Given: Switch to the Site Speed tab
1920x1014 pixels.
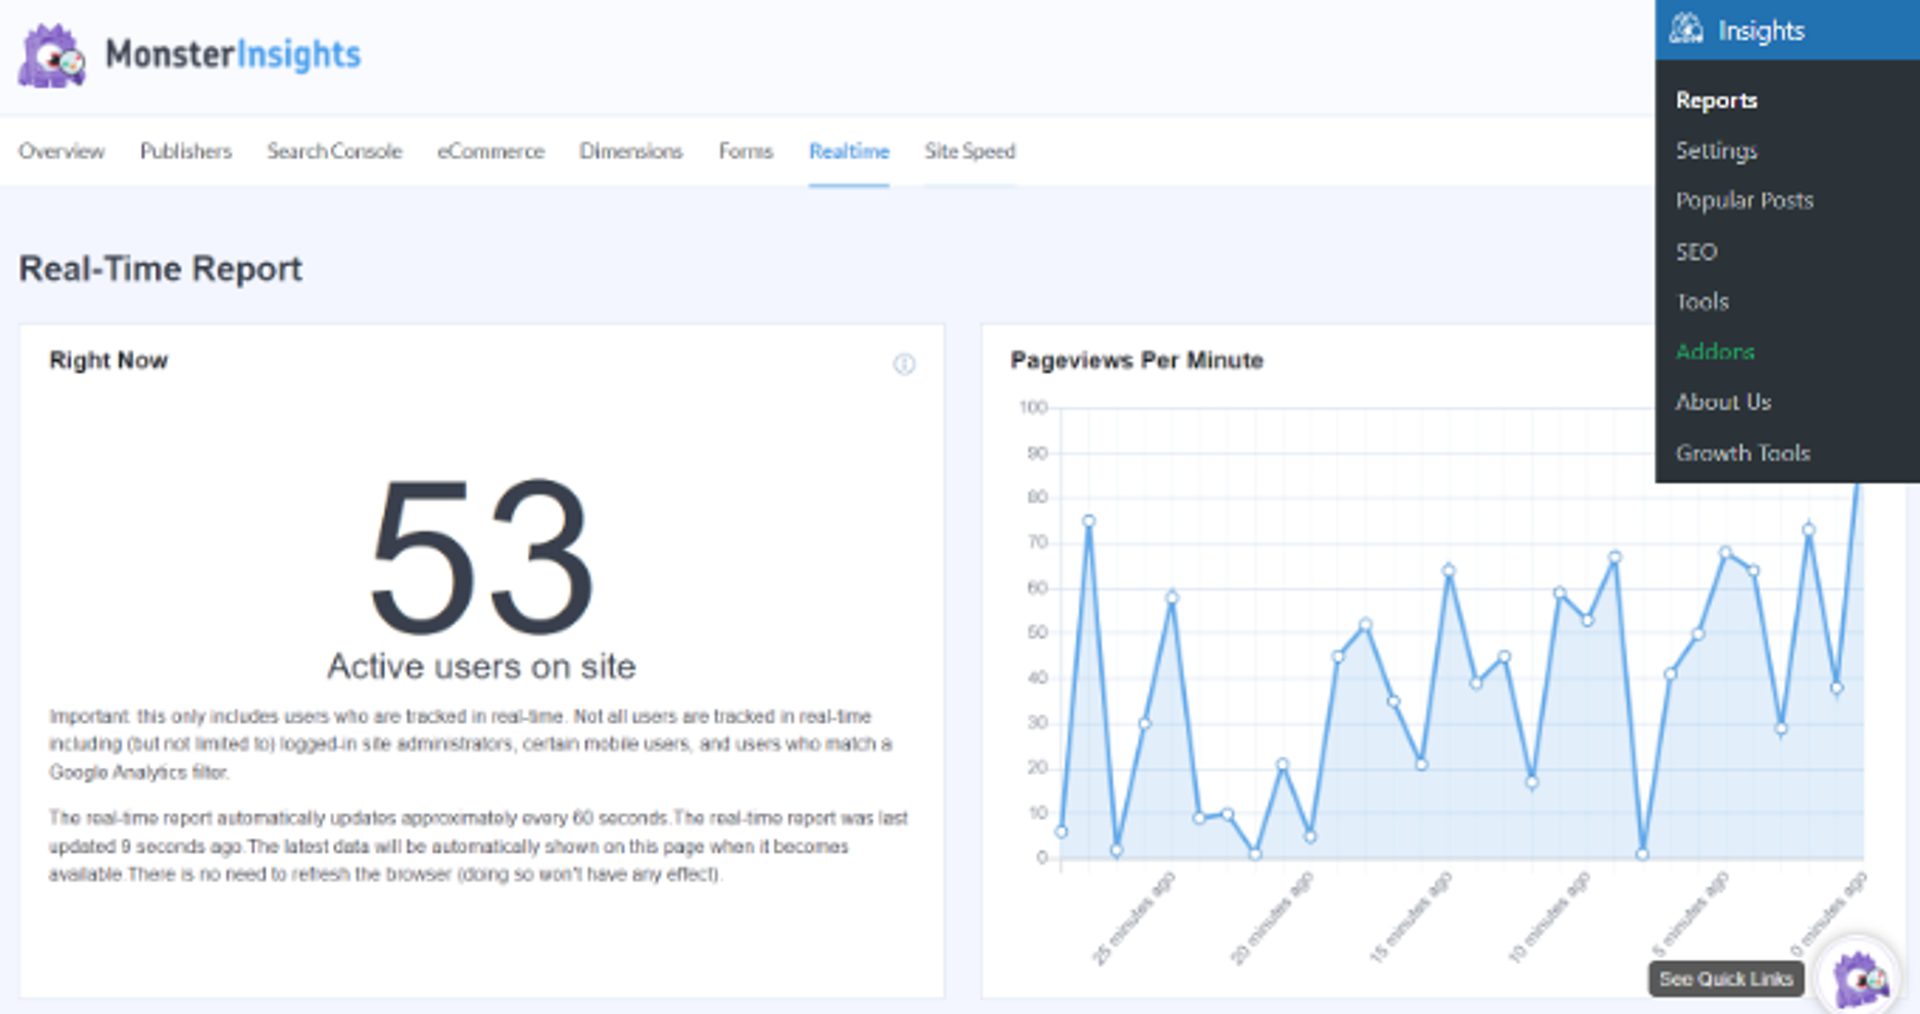Looking at the screenshot, I should (969, 152).
